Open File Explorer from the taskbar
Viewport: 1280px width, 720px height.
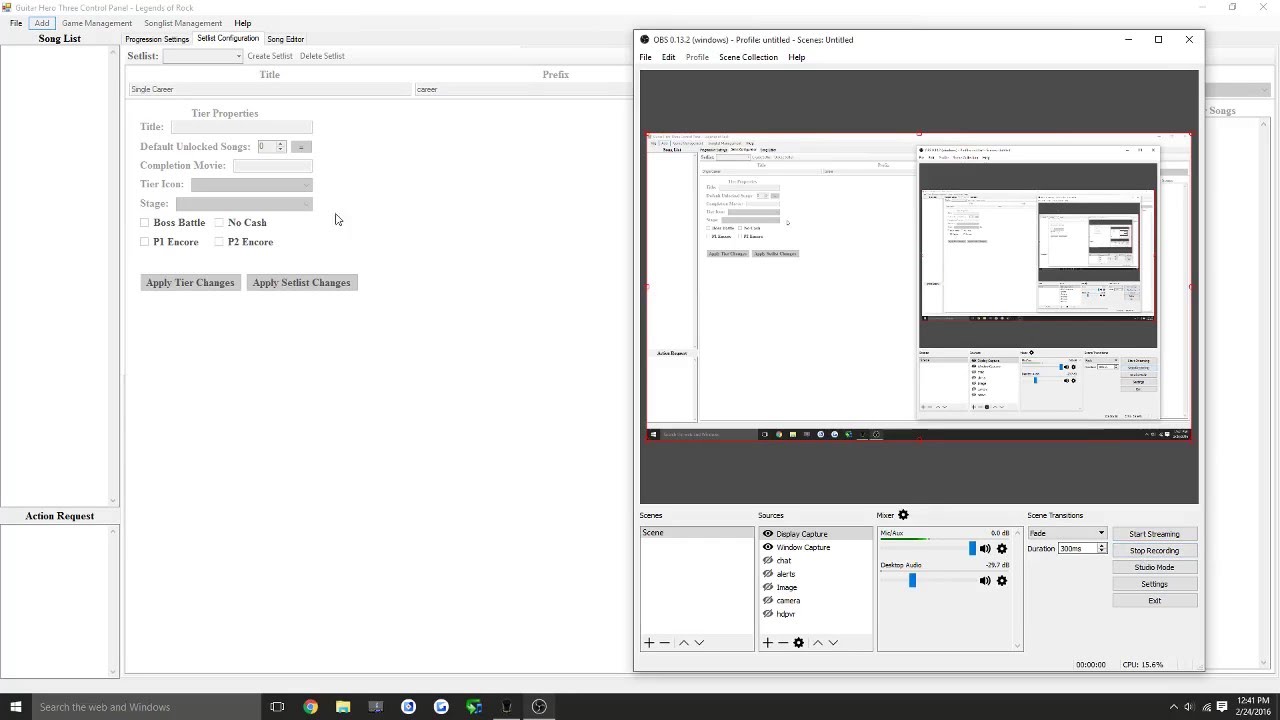tap(343, 707)
